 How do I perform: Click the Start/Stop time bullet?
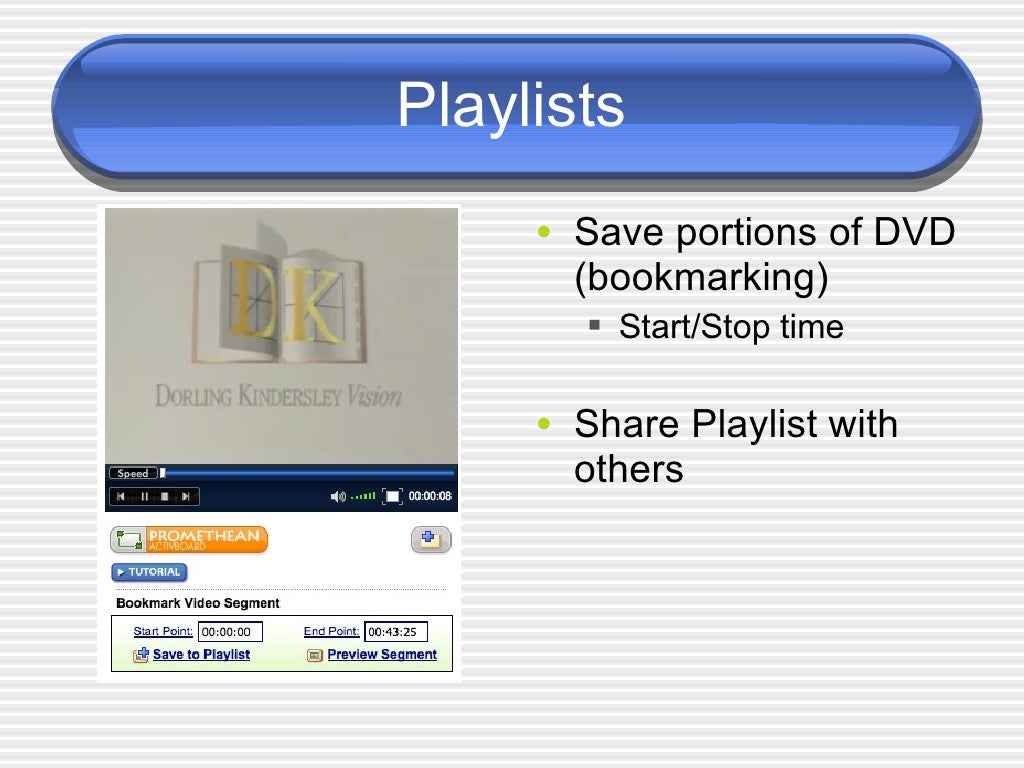(x=731, y=327)
